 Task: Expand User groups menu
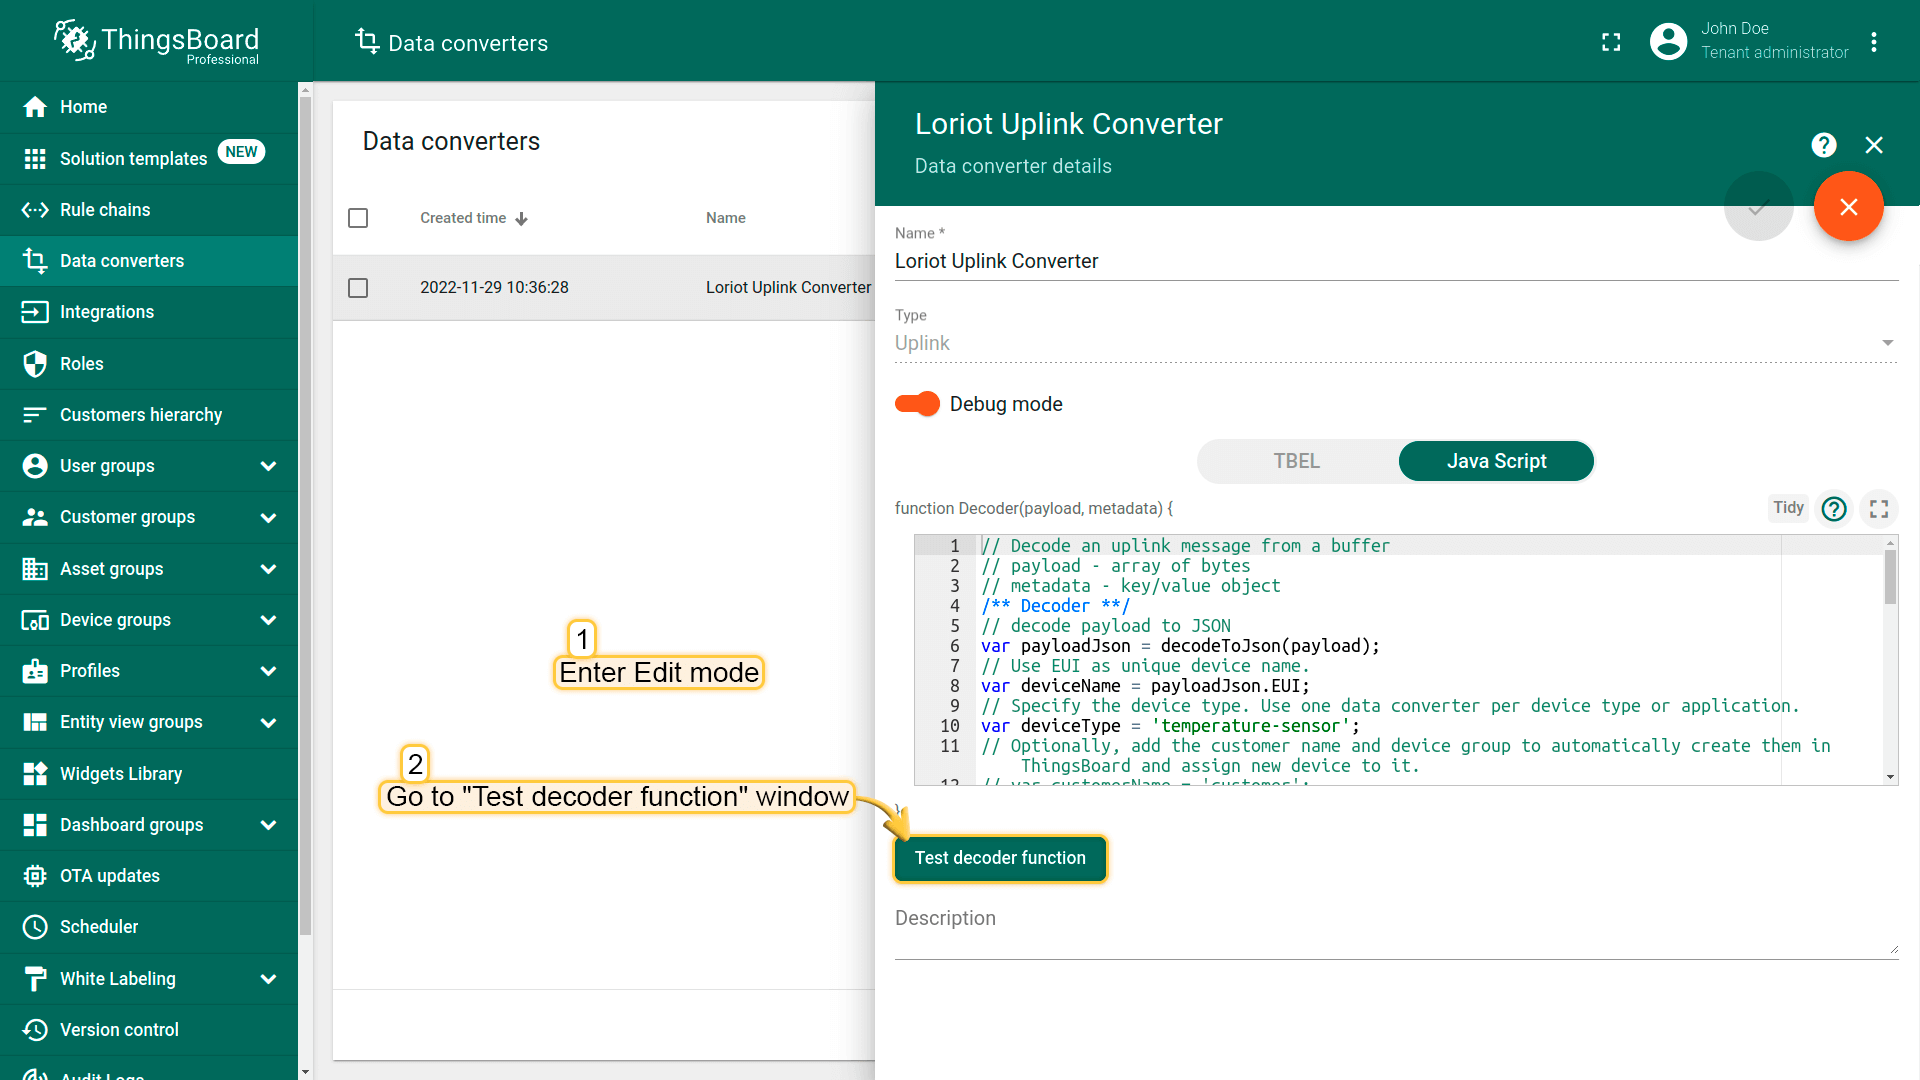click(268, 466)
